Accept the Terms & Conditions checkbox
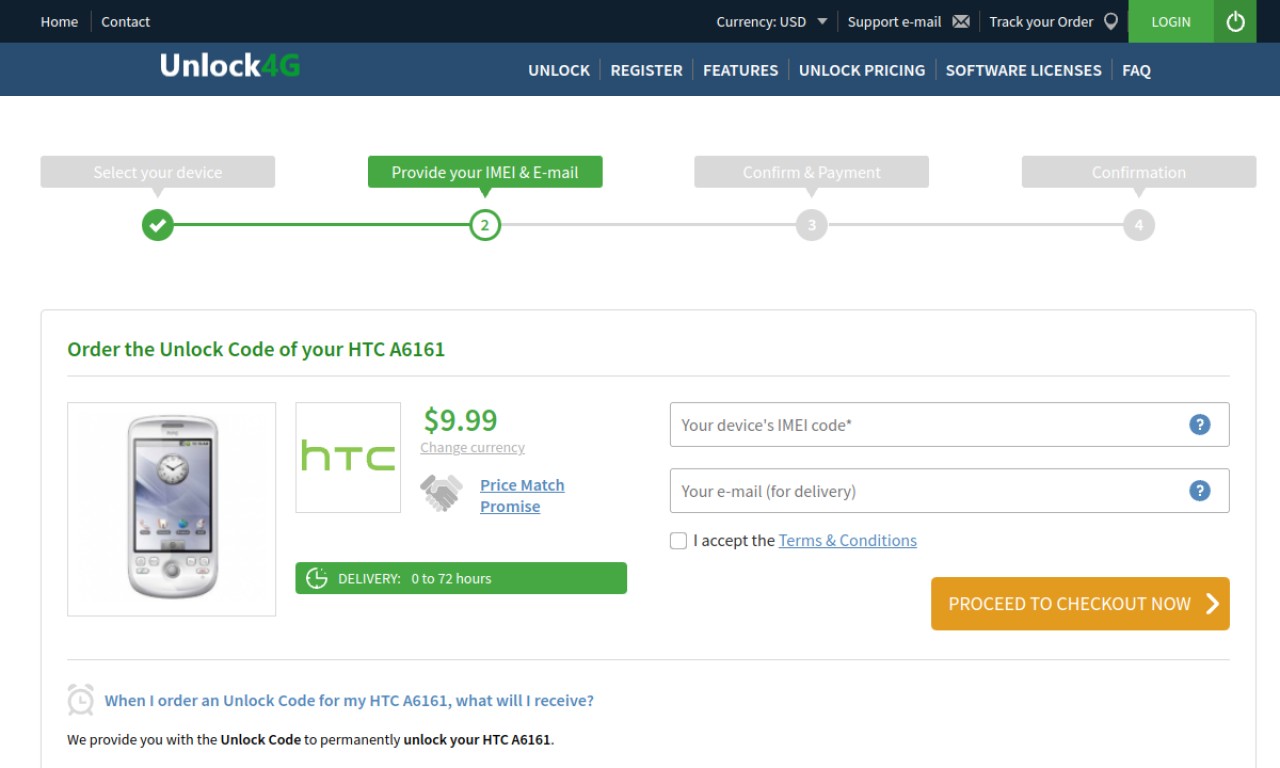Screen dimensions: 1280x768 click(678, 540)
